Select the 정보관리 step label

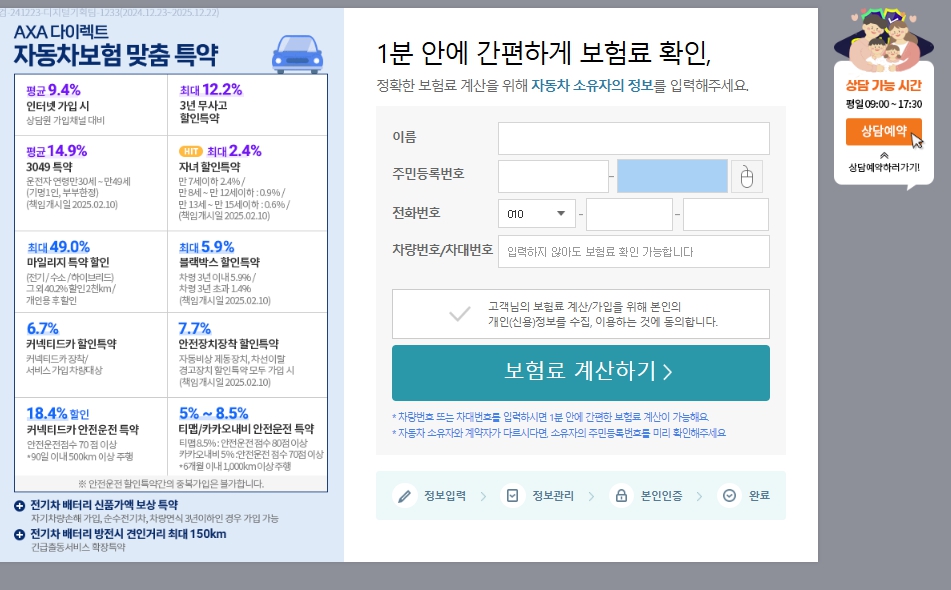point(553,496)
